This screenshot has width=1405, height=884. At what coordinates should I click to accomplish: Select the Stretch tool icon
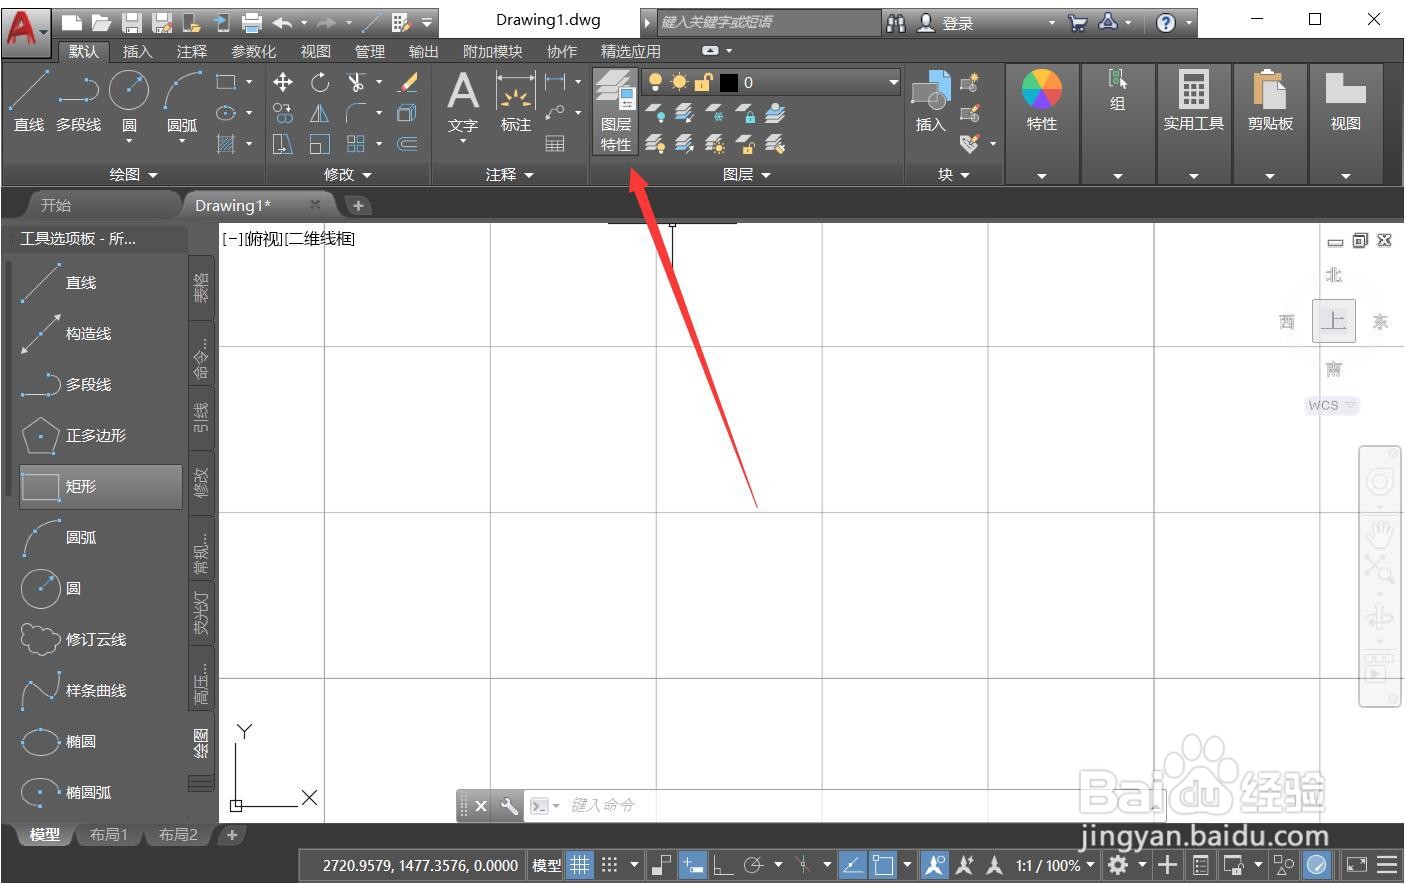click(x=283, y=144)
